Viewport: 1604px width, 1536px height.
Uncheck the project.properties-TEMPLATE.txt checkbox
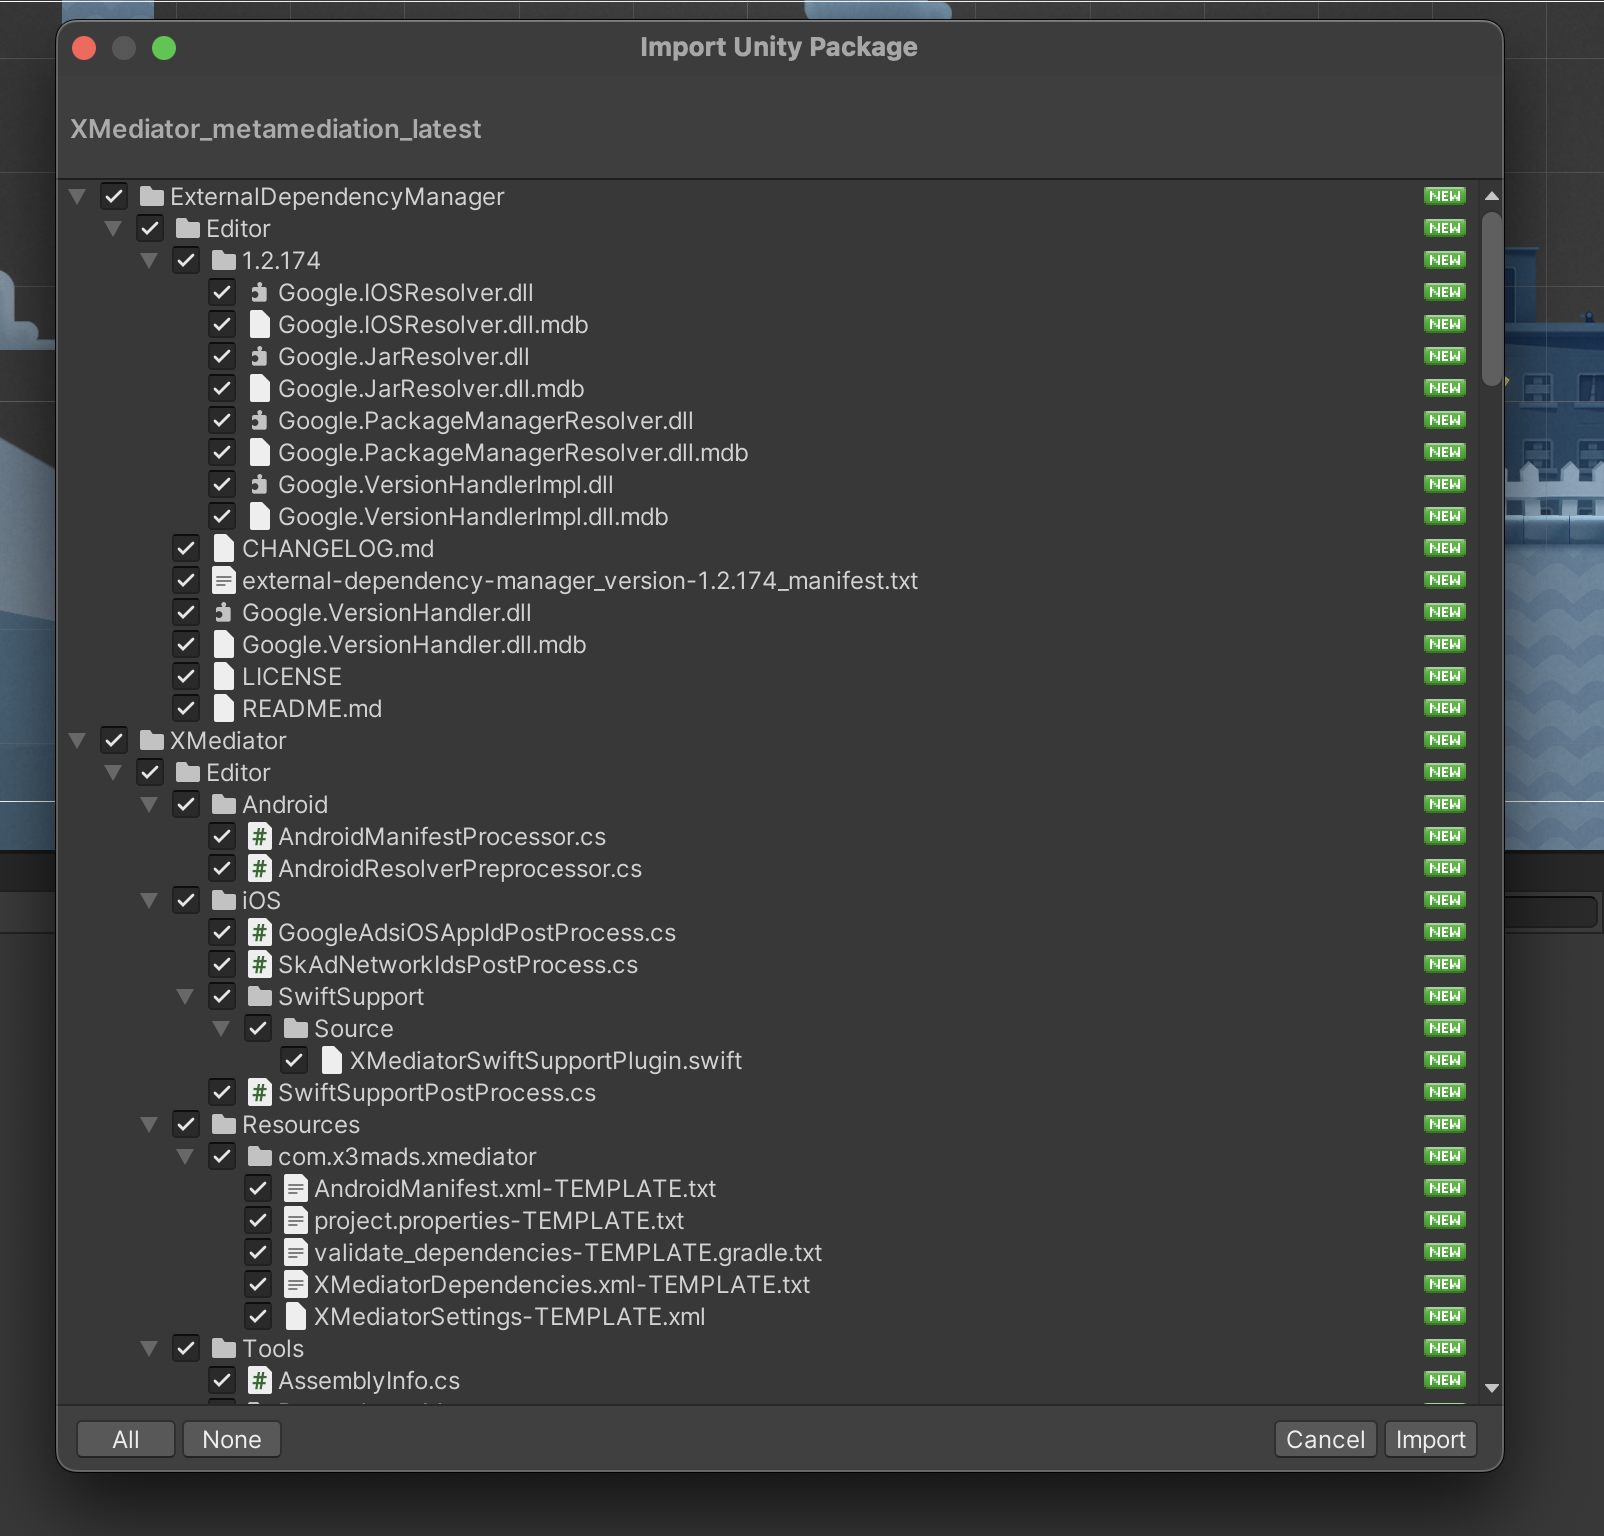coord(258,1220)
